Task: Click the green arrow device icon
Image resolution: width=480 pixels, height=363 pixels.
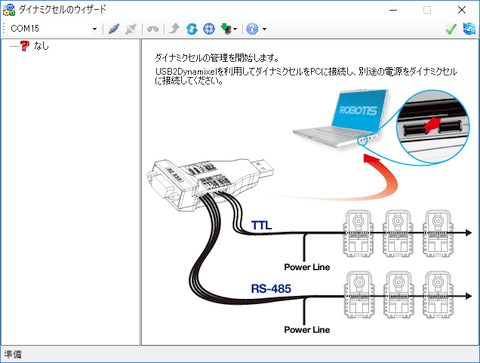Action: [226, 29]
